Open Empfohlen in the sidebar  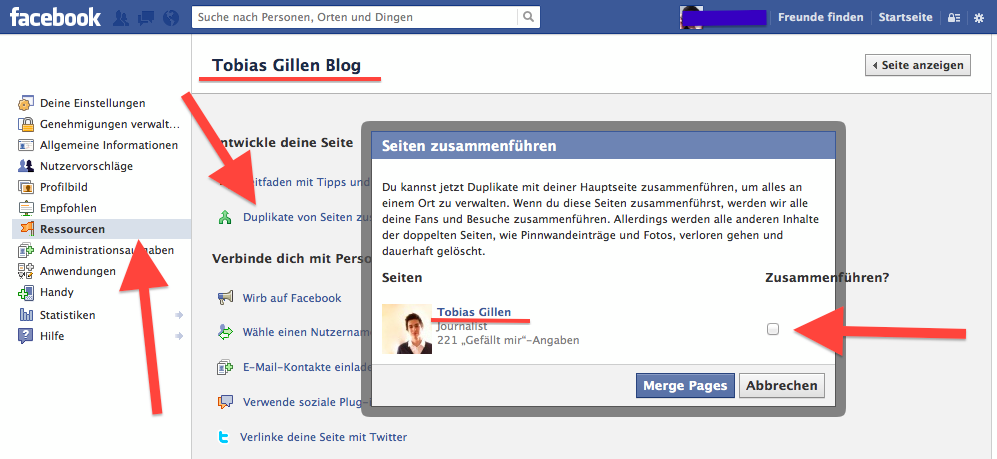(68, 208)
